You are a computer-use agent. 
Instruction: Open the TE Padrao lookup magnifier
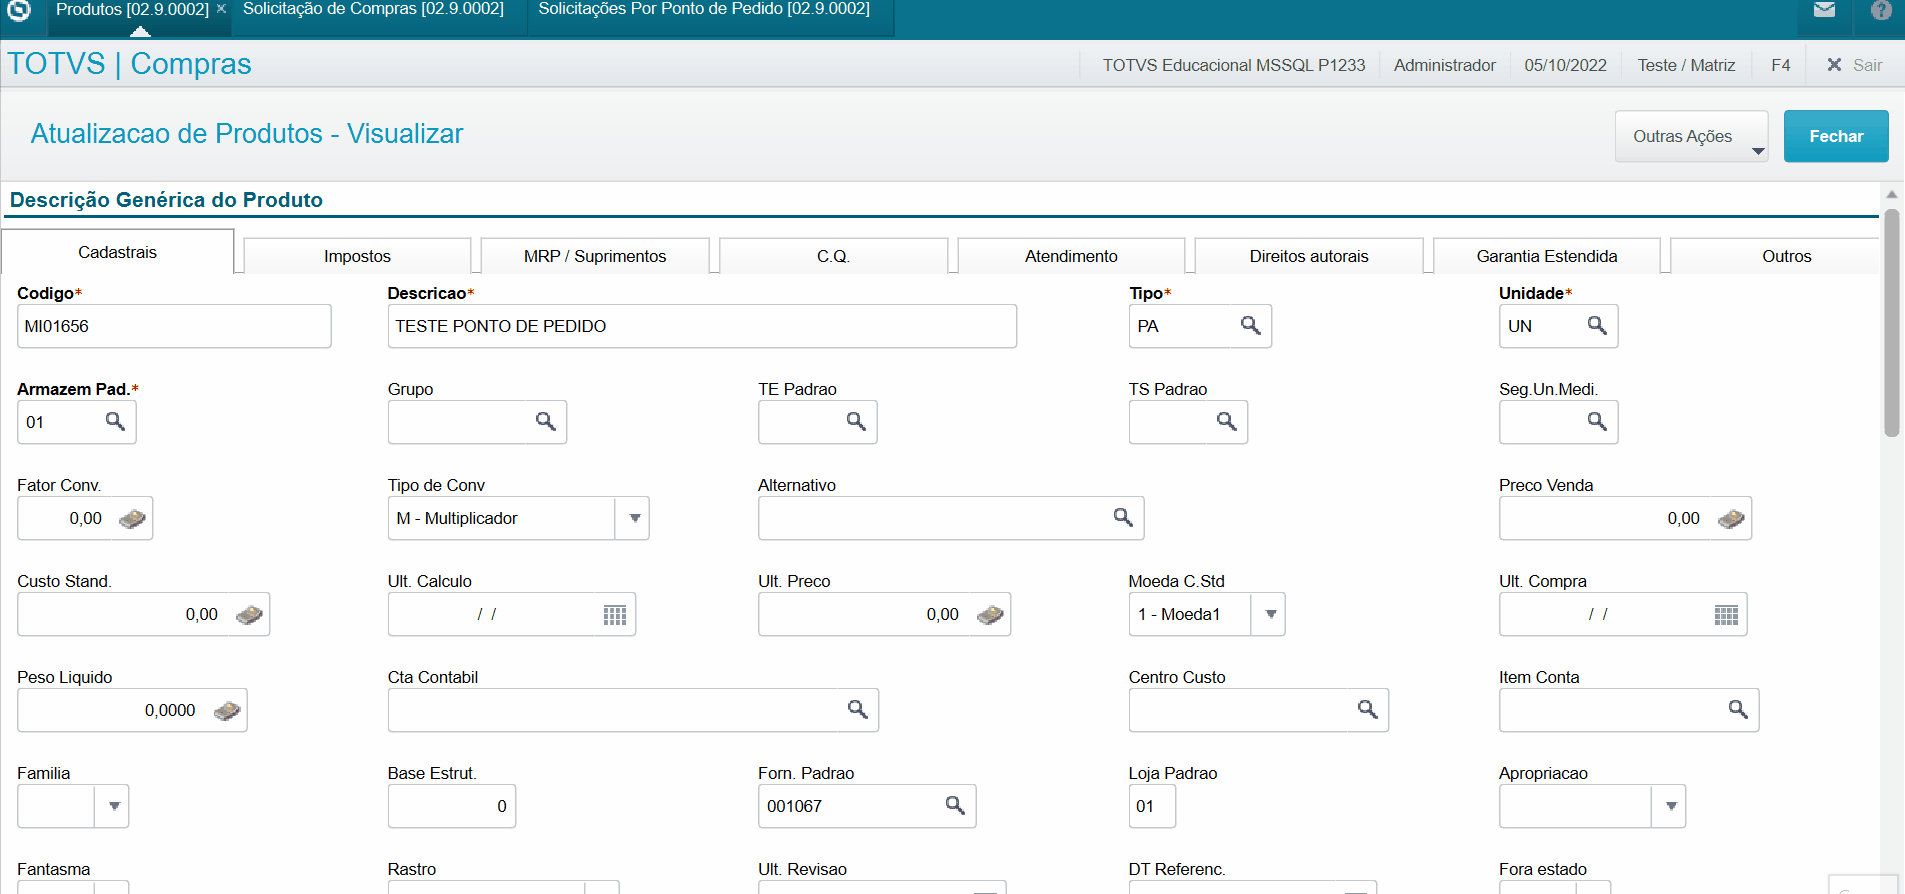pos(856,422)
